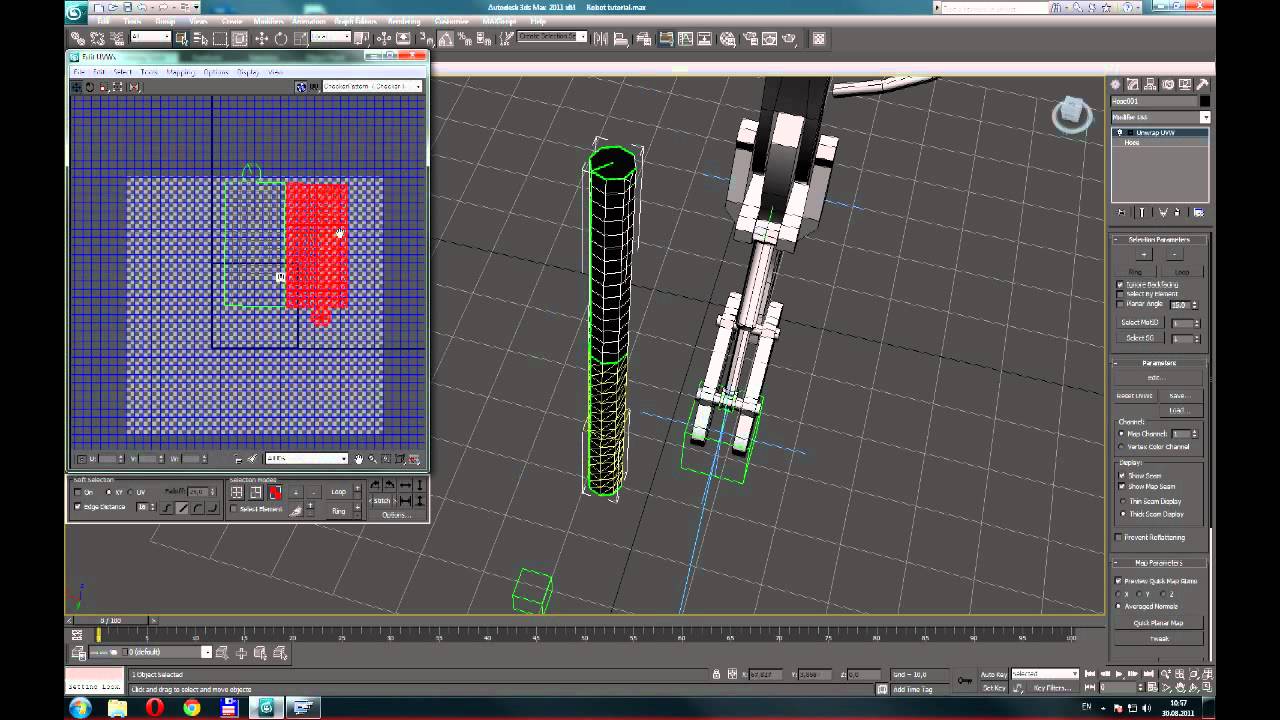Viewport: 1280px width, 720px height.
Task: Click the Mirror horizontal icon above Stitch
Action: tap(405, 485)
